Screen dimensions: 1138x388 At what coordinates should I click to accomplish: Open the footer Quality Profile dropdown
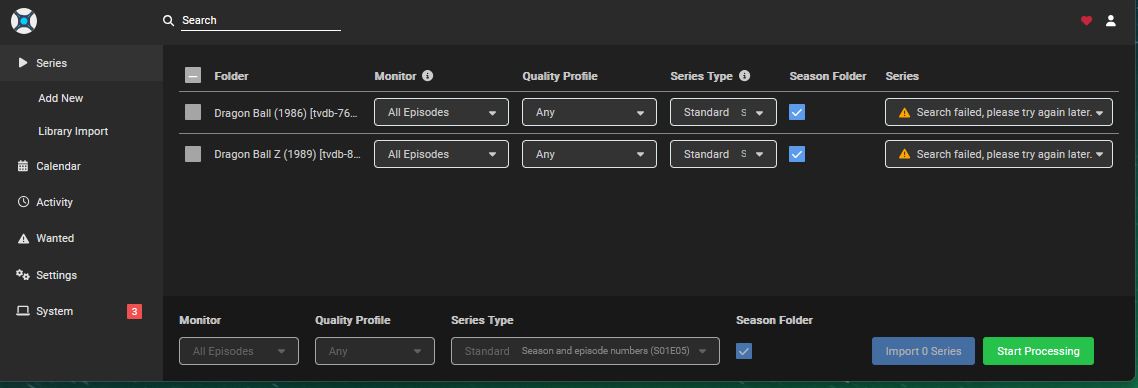click(374, 351)
